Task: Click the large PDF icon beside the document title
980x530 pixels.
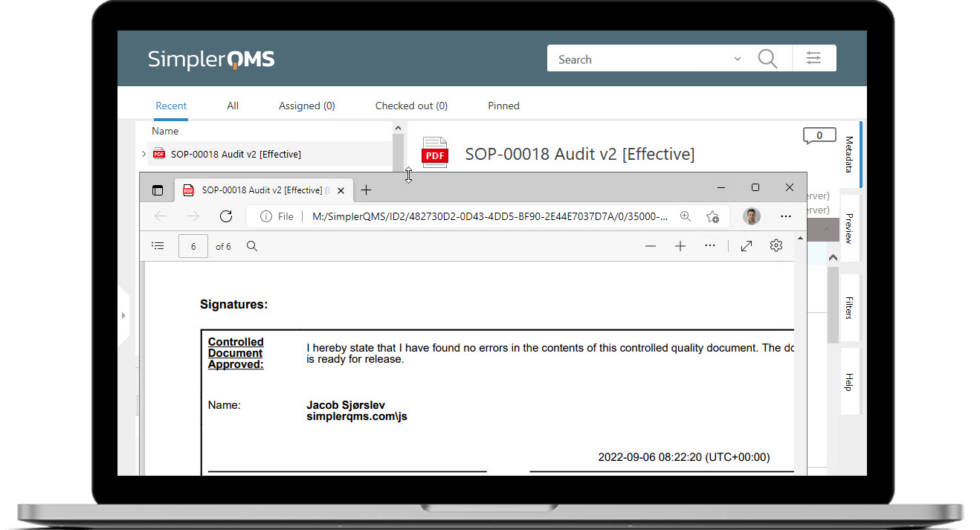Action: [435, 152]
